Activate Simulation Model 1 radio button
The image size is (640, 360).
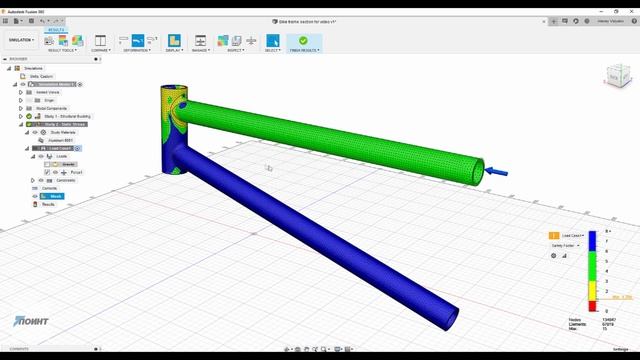point(80,84)
